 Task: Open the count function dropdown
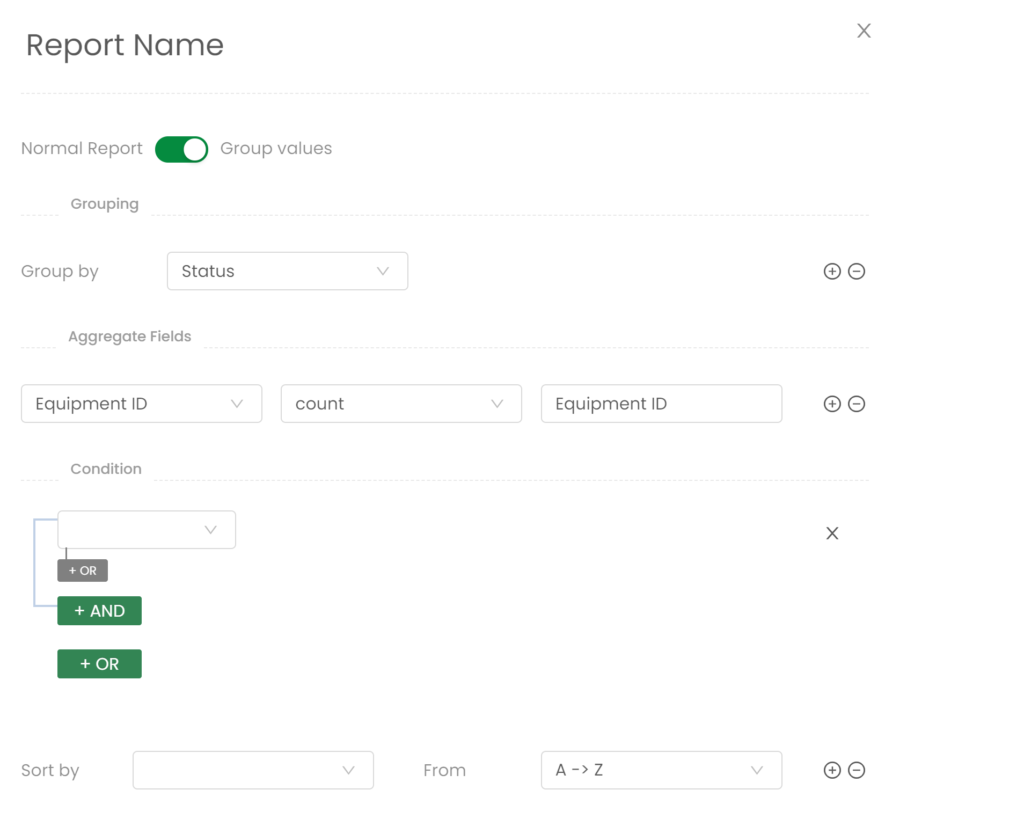[401, 404]
